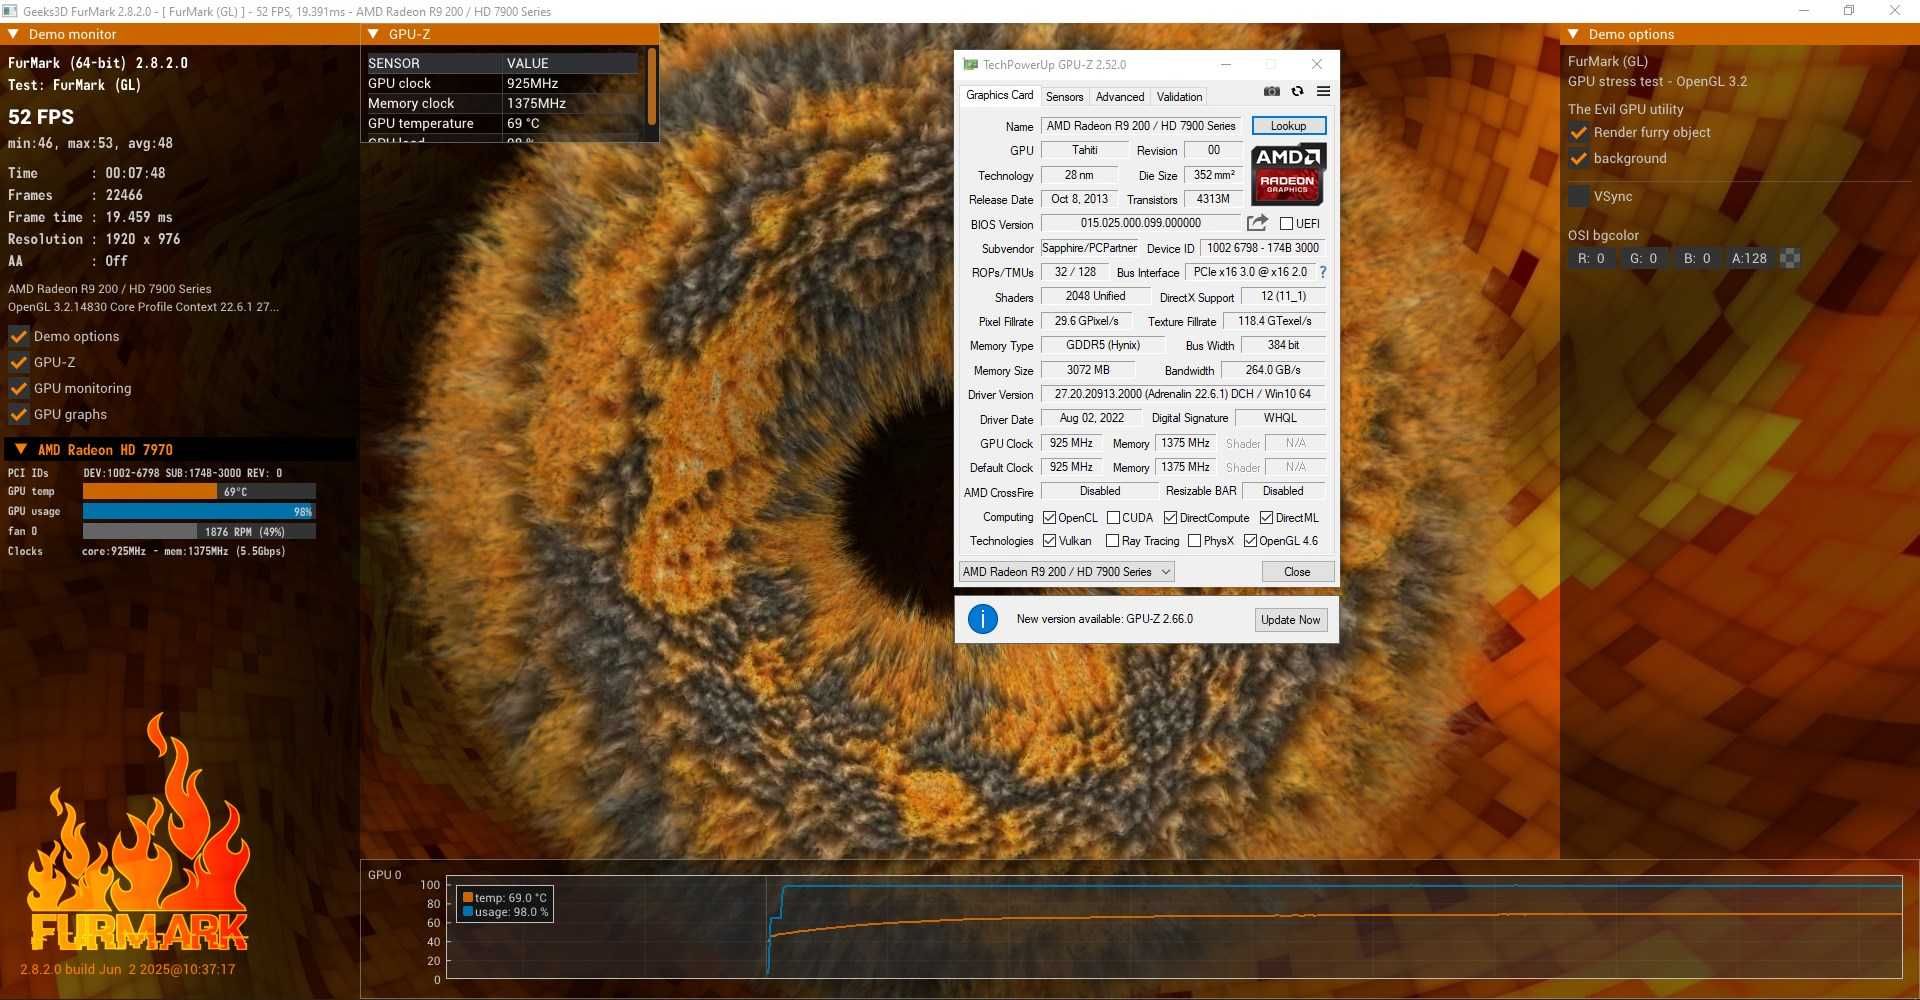Click the FurMark title bar app icon
The width and height of the screenshot is (1920, 1000).
[x=10, y=11]
